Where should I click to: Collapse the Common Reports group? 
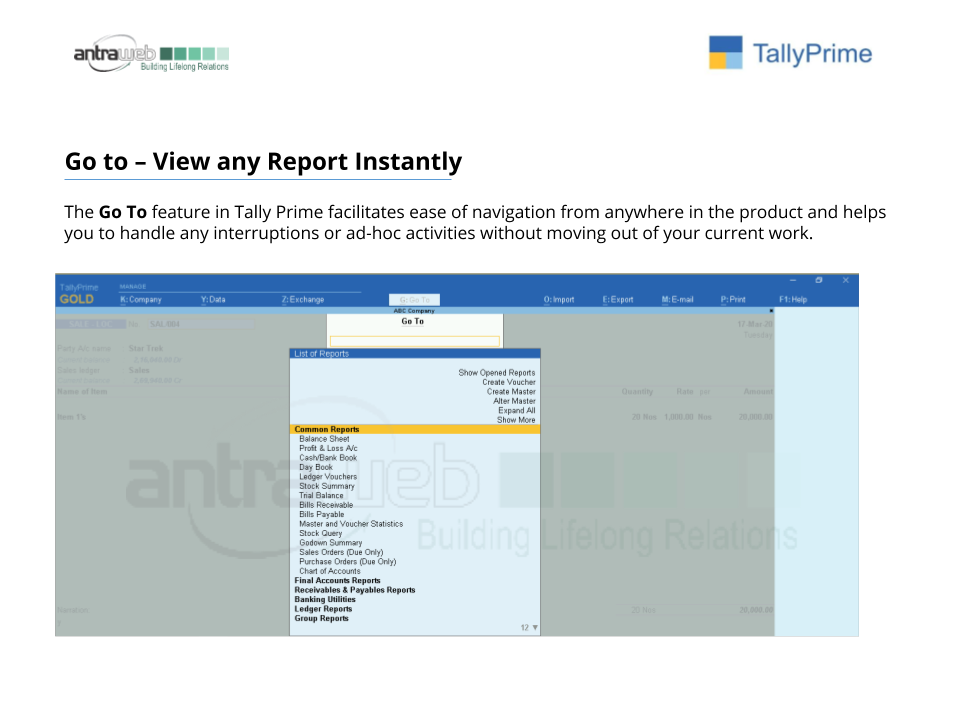[414, 429]
